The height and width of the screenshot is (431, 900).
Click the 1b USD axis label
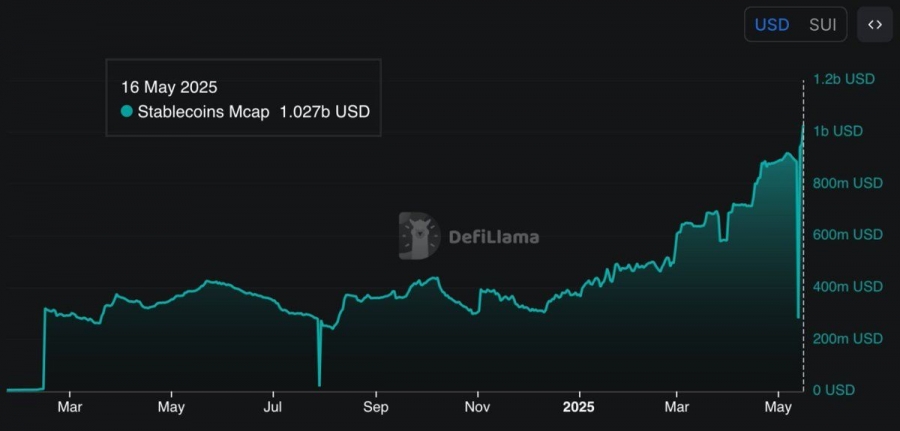pos(838,131)
